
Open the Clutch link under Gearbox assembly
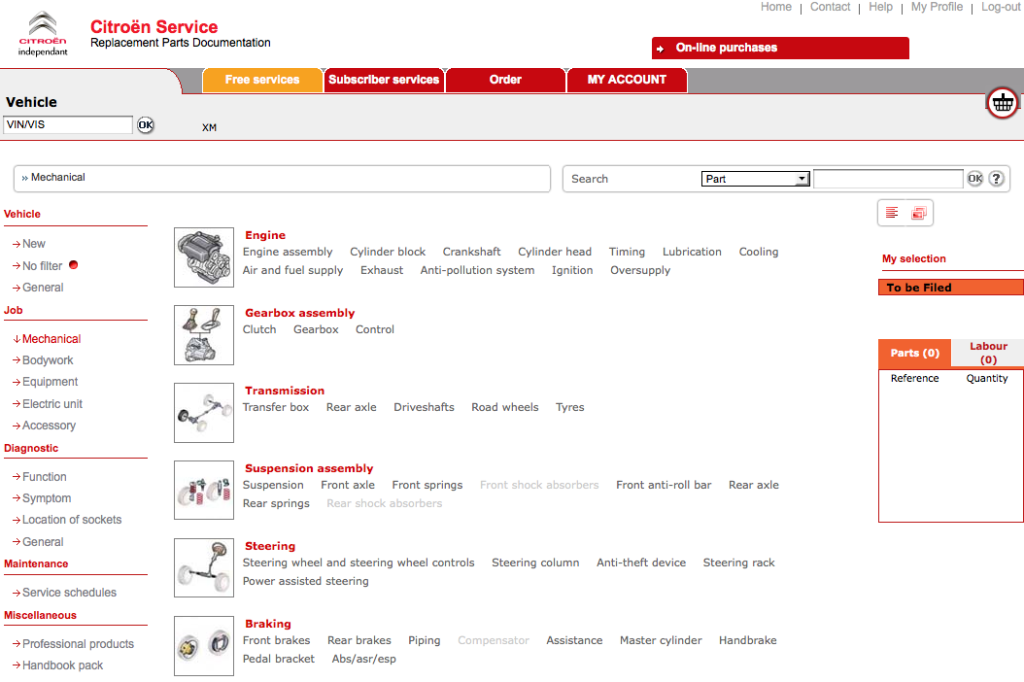coord(259,330)
